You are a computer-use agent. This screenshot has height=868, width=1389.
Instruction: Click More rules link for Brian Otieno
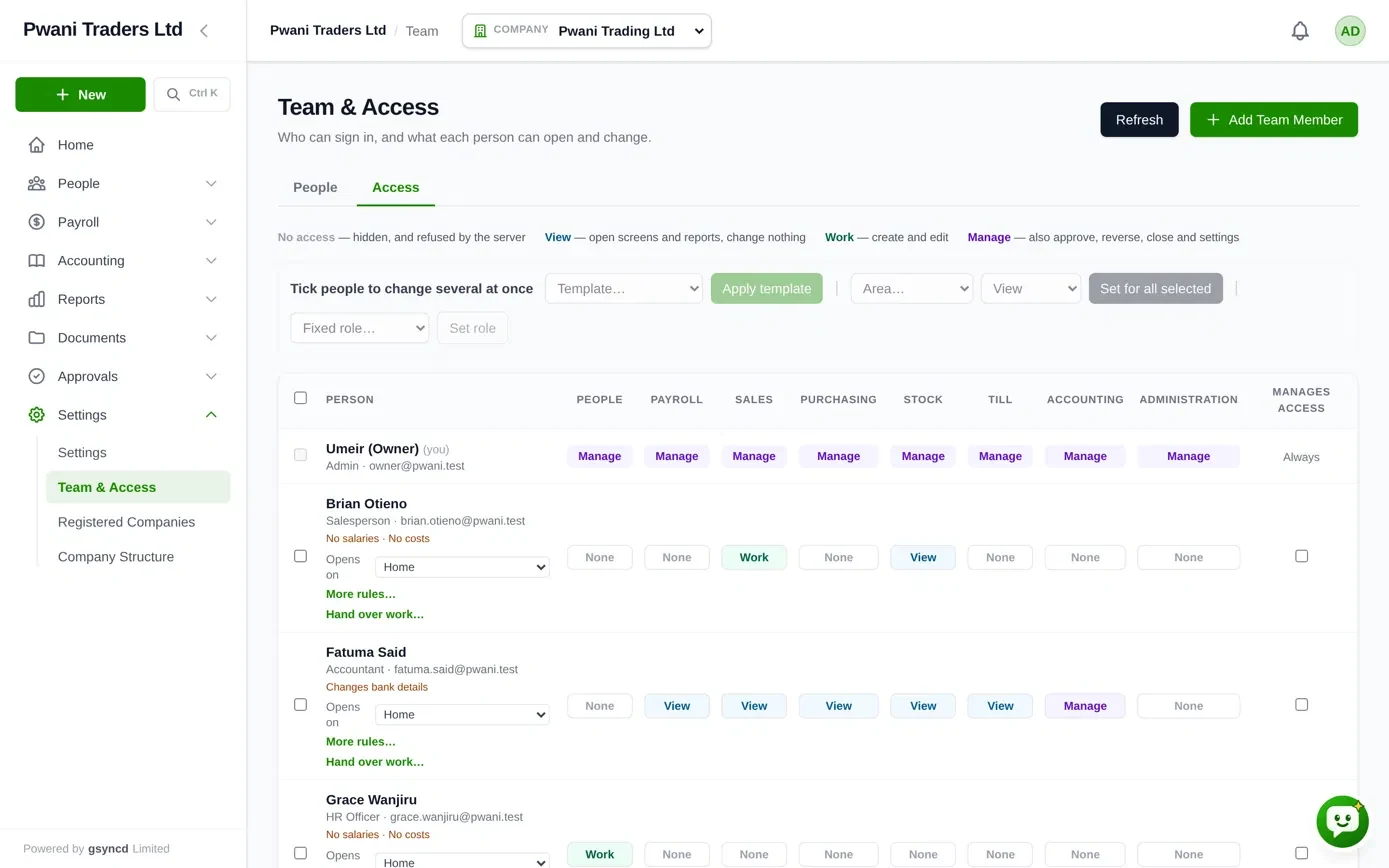[x=361, y=594]
